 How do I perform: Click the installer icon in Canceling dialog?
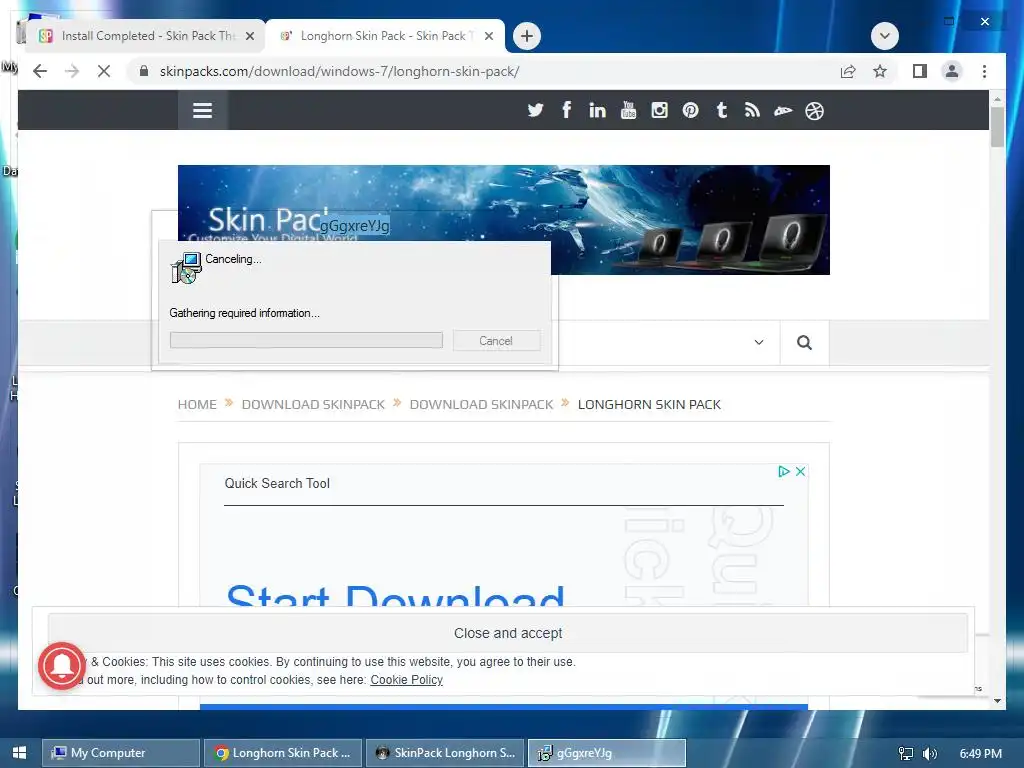[186, 268]
